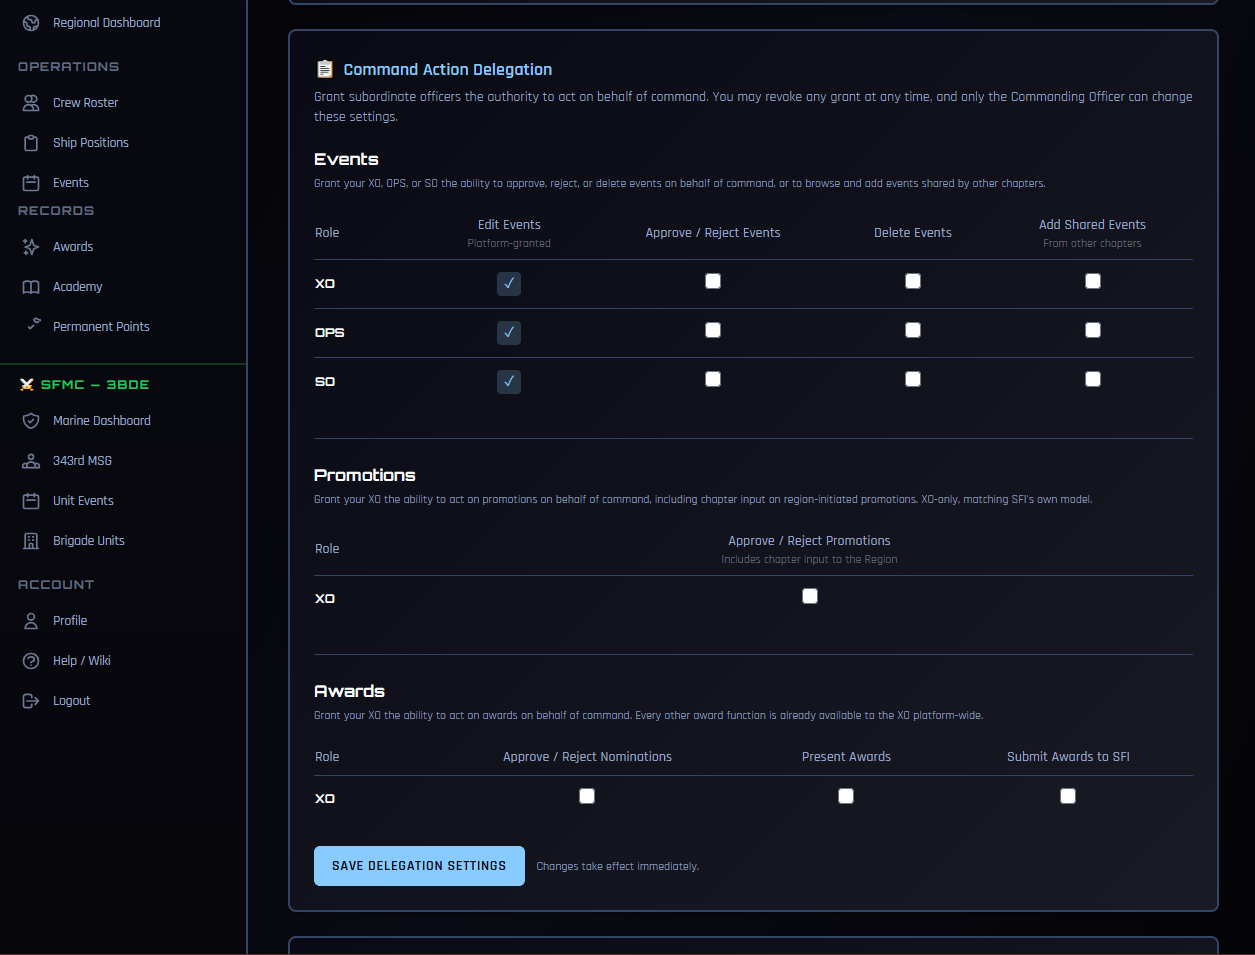Toggle Edit Events checkbox for SO
The image size is (1255, 955).
point(509,382)
